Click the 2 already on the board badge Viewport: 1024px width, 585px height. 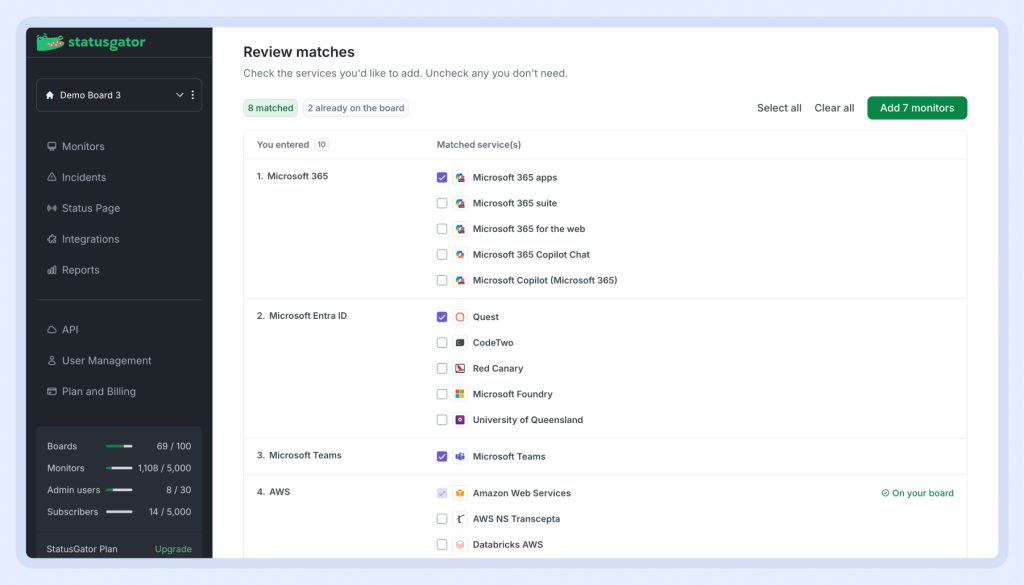[x=356, y=108]
